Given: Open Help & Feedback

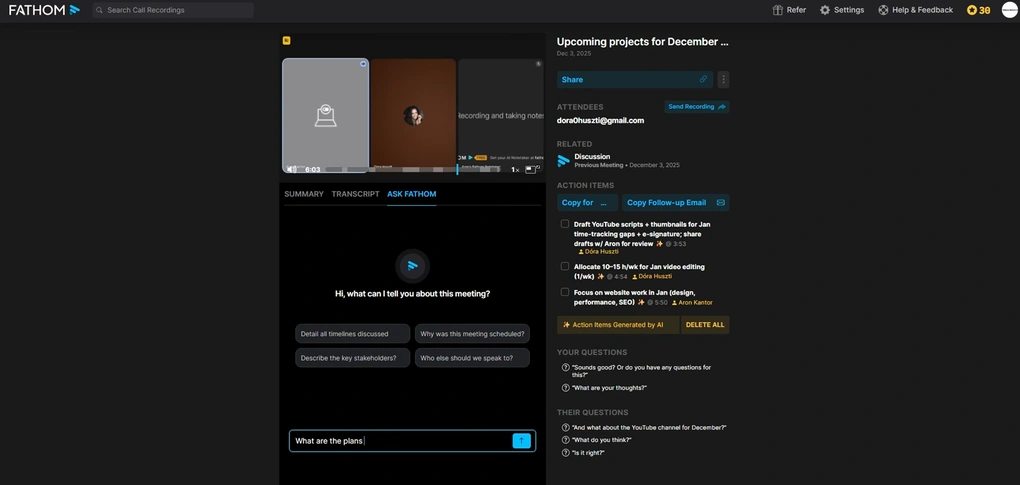Looking at the screenshot, I should coord(883,10).
